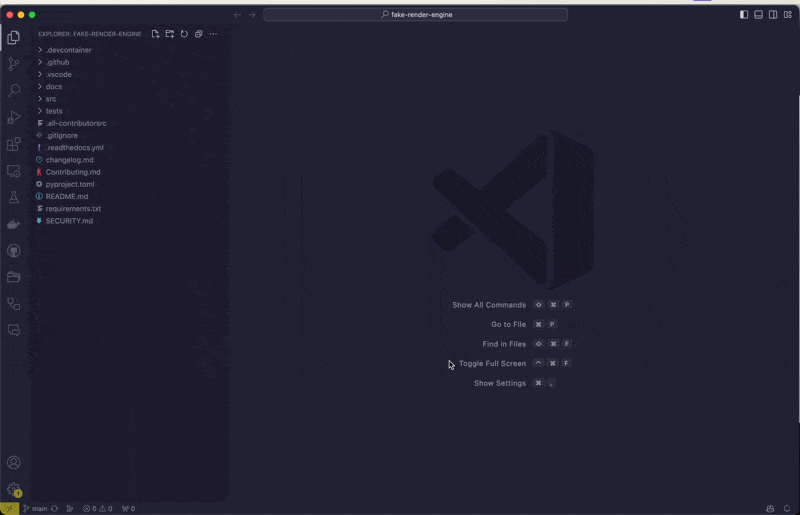Screen dimensions: 800x515
Task: Click the New File icon in Explorer header
Action: click(156, 34)
